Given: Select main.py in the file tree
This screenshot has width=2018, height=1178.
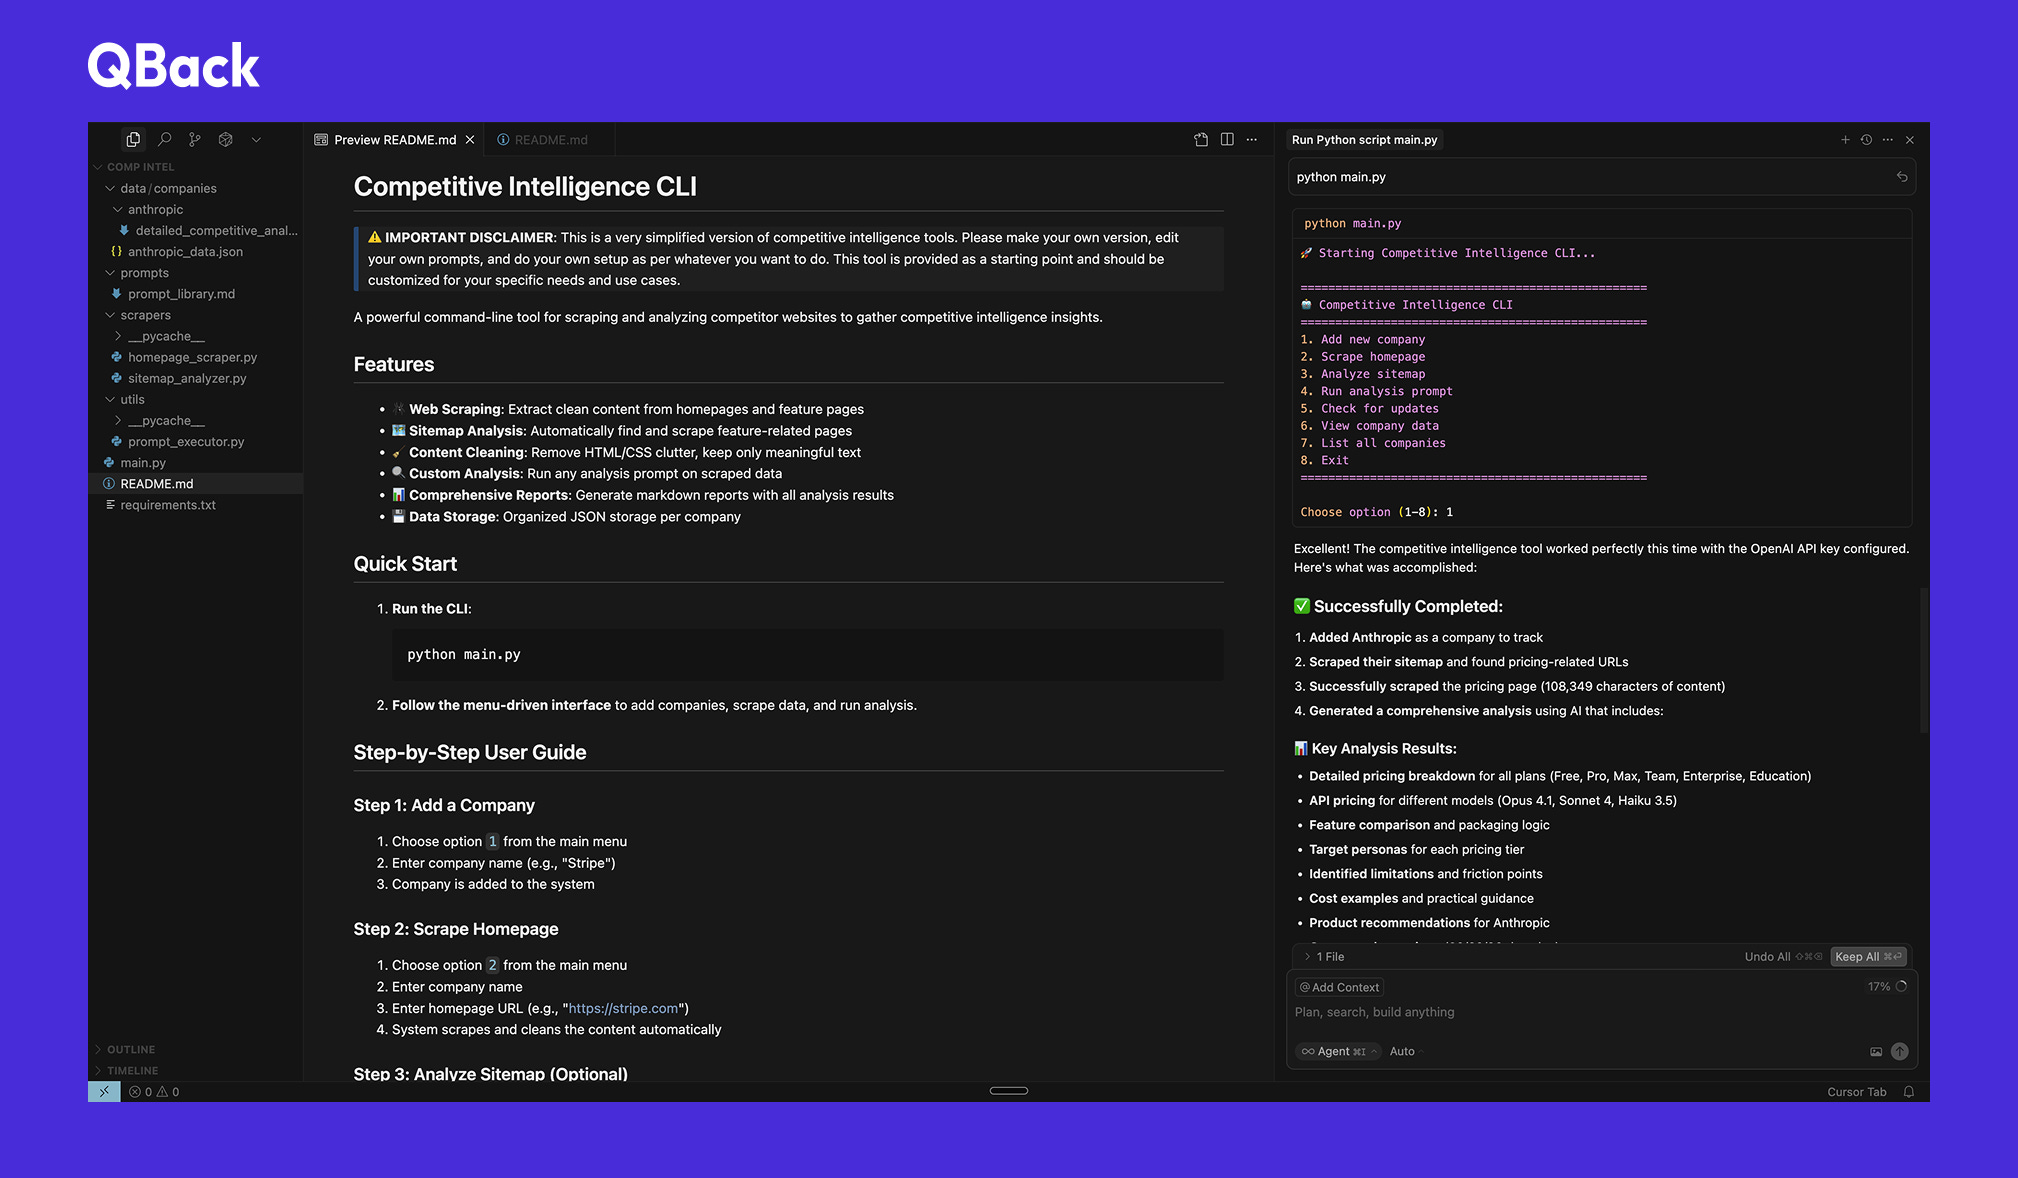Looking at the screenshot, I should pos(143,463).
